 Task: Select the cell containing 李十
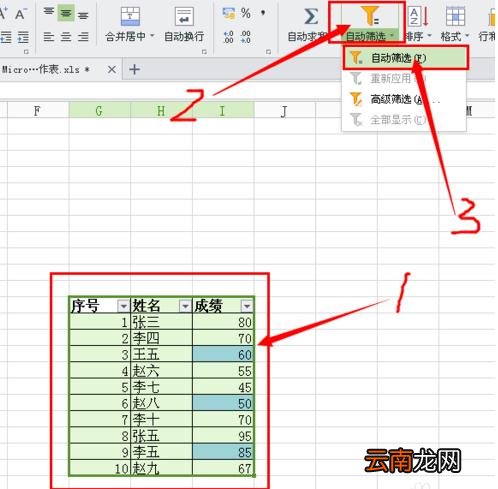point(161,419)
